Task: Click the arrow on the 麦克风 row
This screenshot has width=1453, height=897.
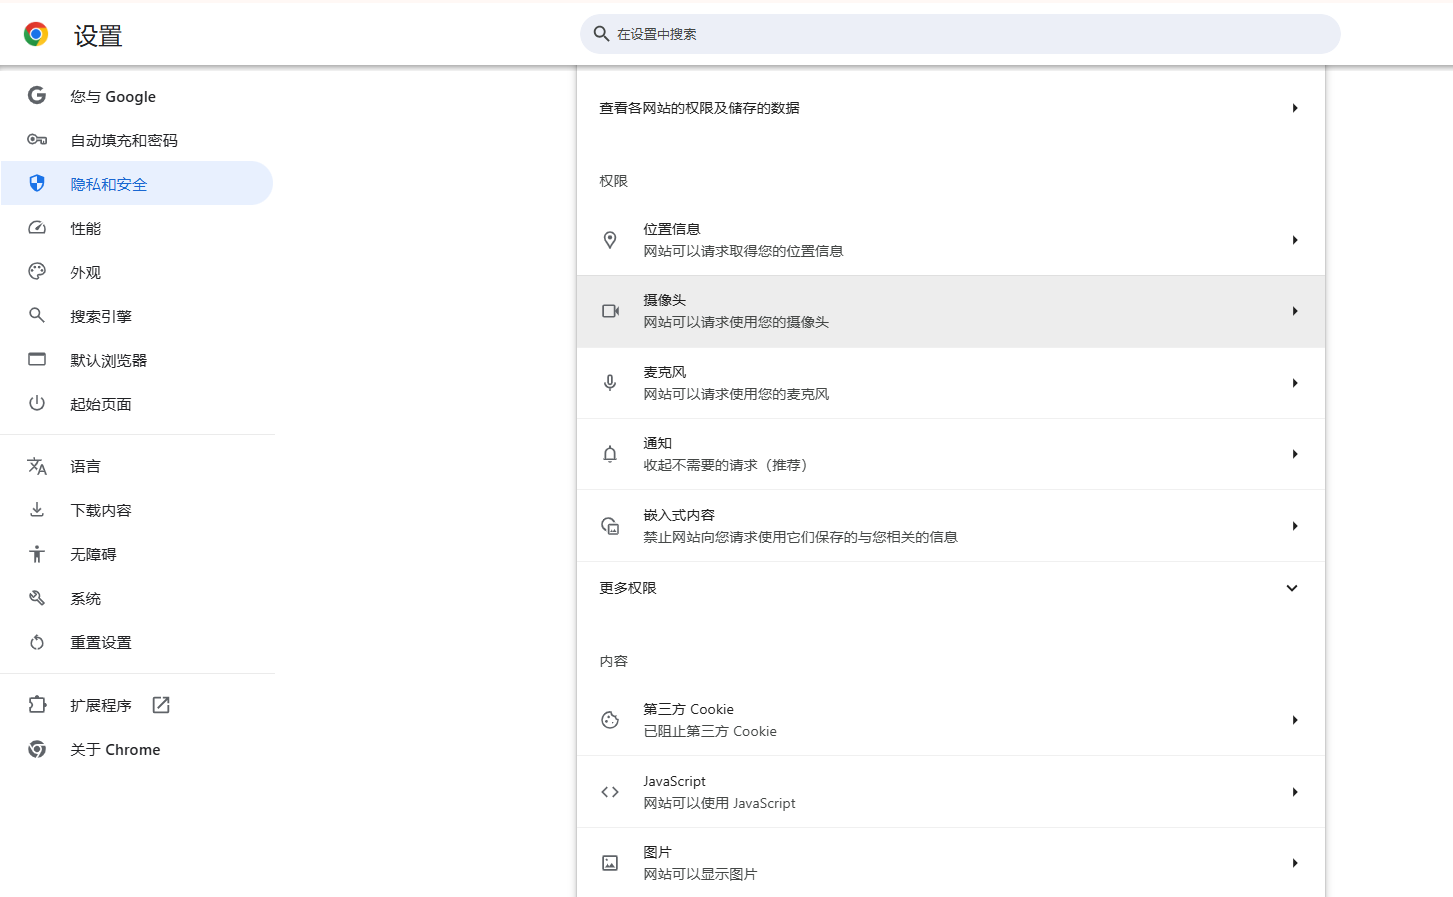Action: [1295, 383]
